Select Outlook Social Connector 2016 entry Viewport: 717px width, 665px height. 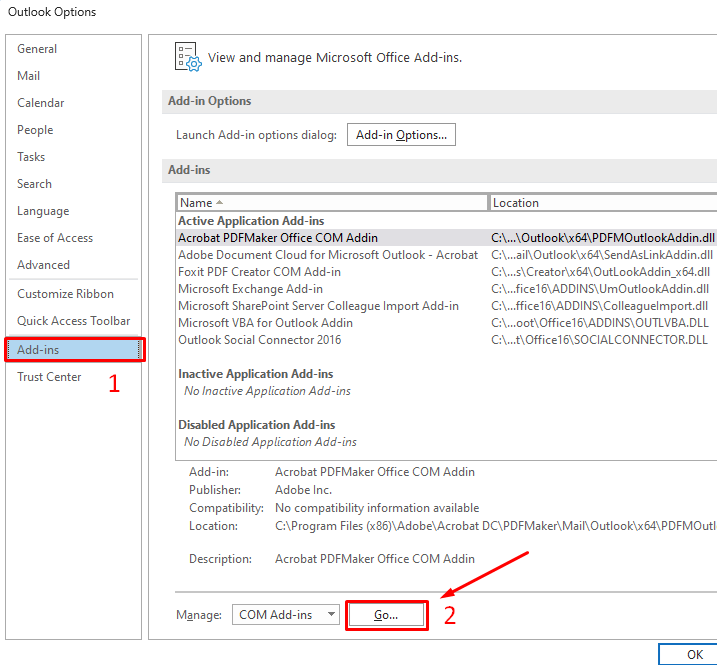tap(259, 340)
